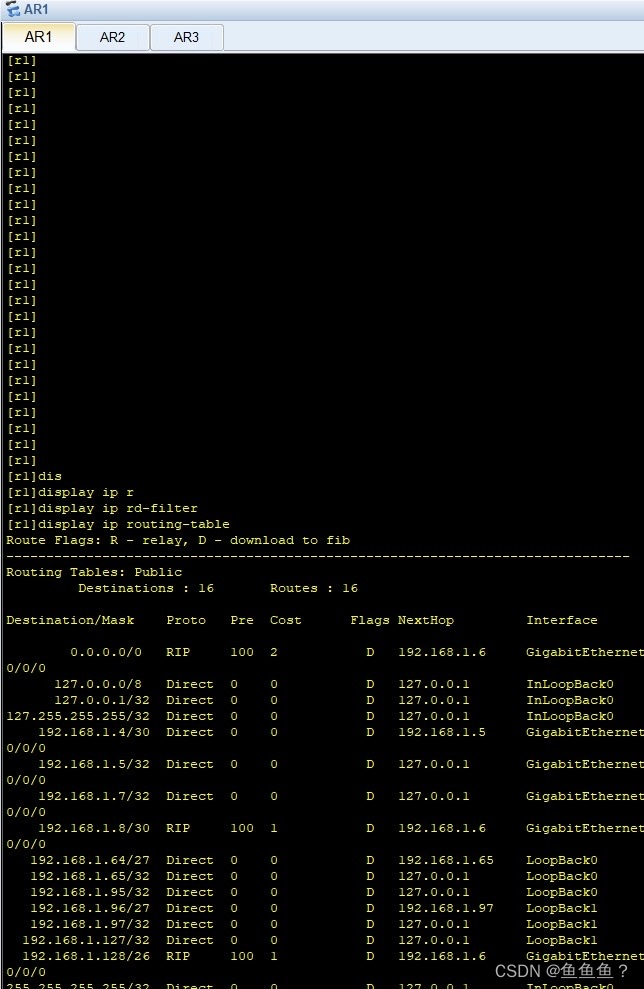Image resolution: width=644 pixels, height=989 pixels.
Task: Switch to the AR2 tab
Action: coord(112,37)
